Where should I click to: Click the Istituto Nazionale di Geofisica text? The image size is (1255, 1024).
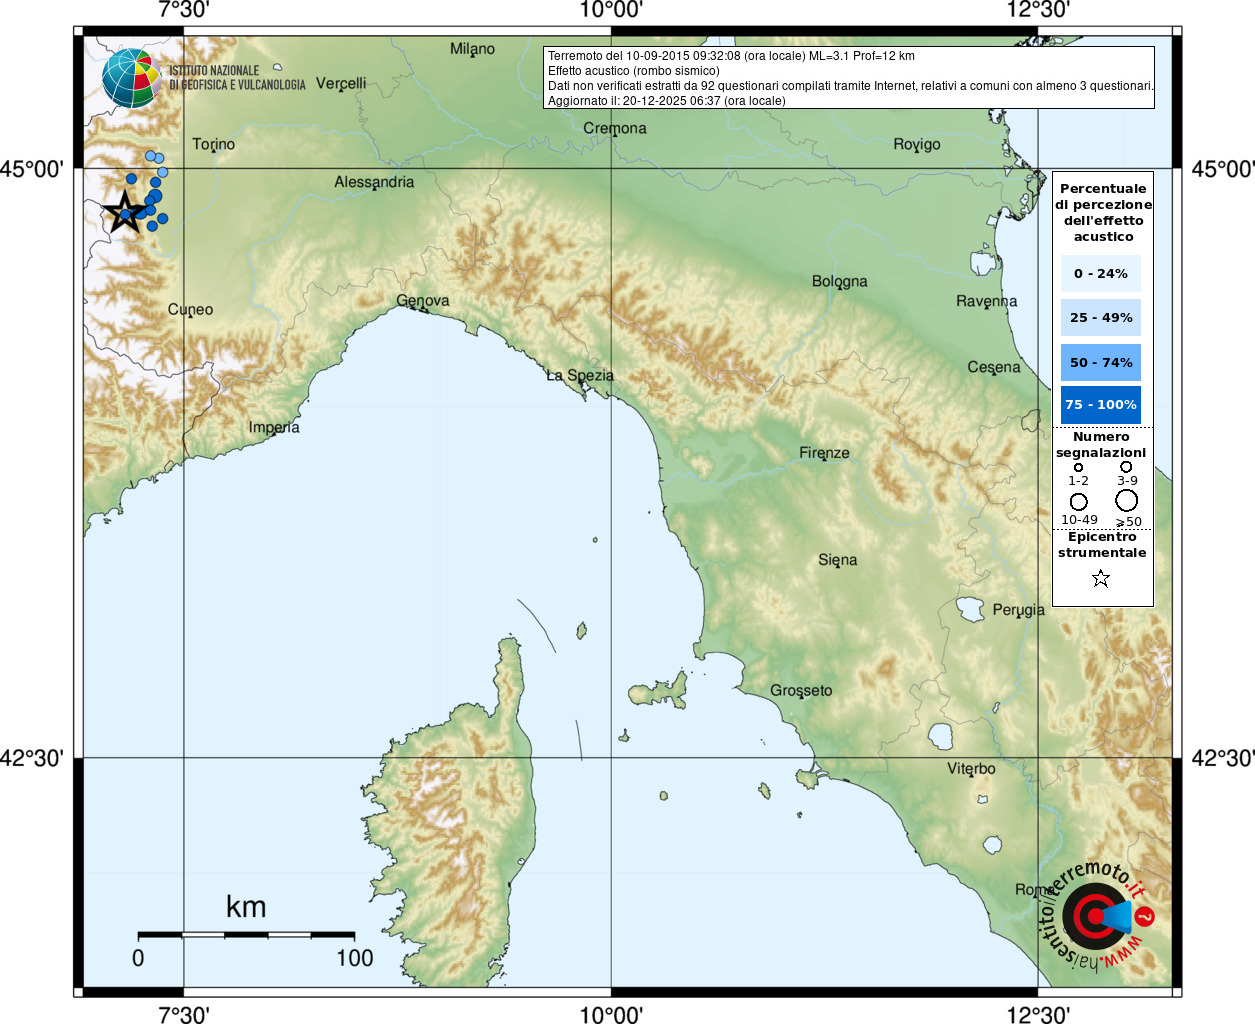coord(237,78)
